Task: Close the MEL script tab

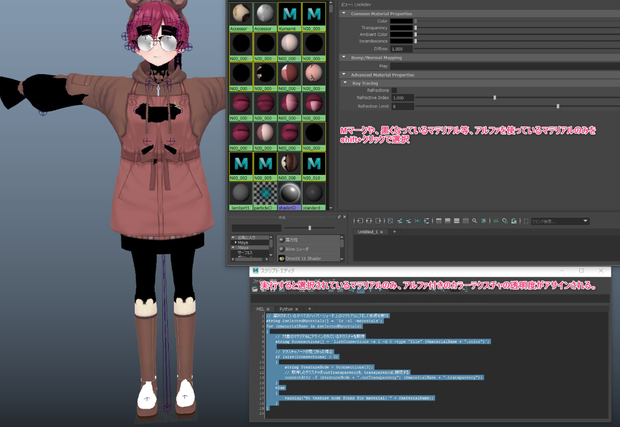Action: point(268,309)
